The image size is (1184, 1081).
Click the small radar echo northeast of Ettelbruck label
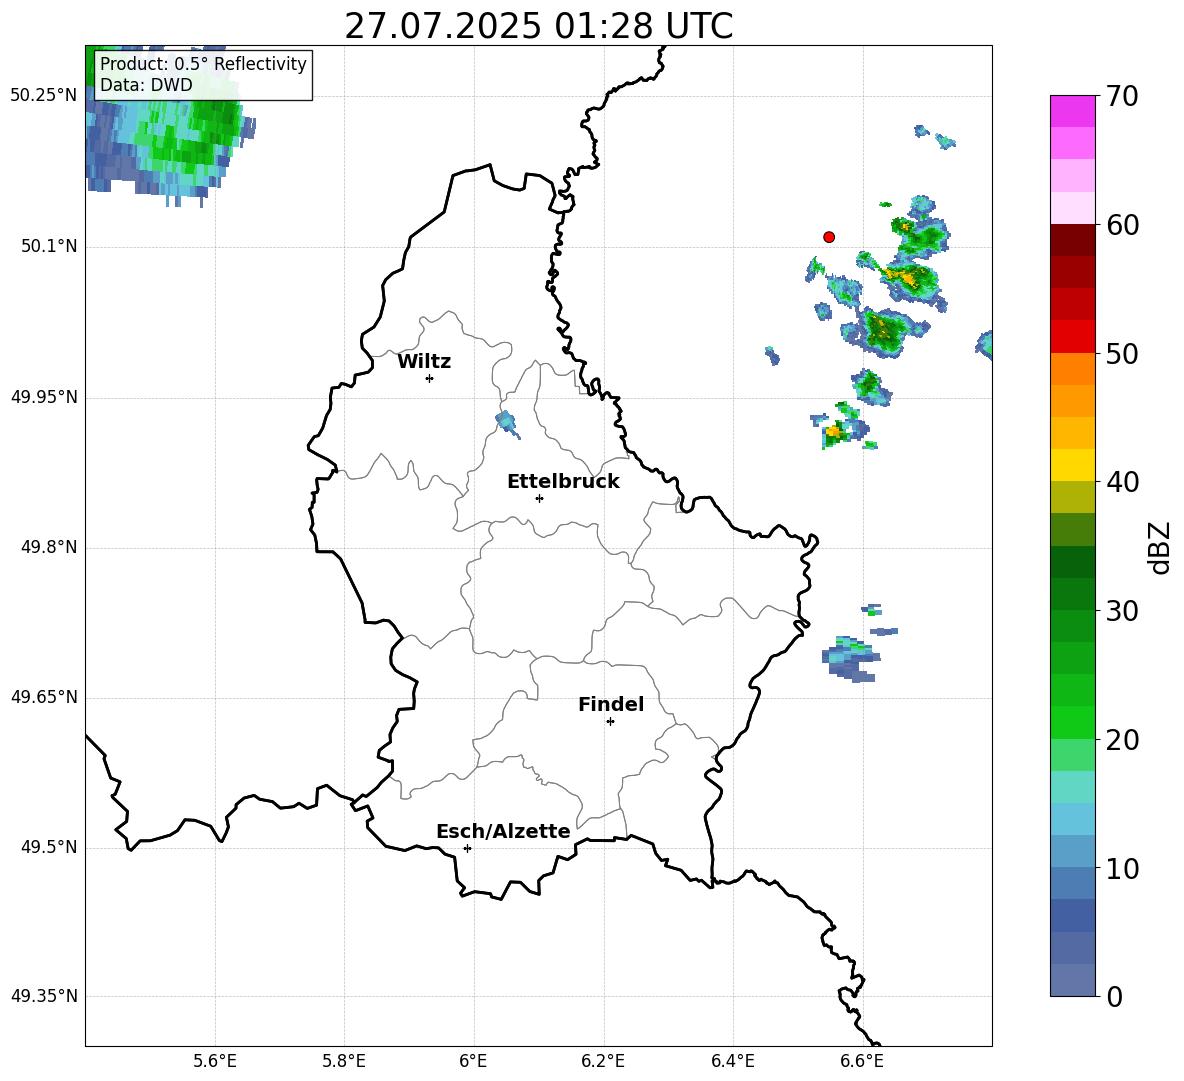click(x=507, y=423)
